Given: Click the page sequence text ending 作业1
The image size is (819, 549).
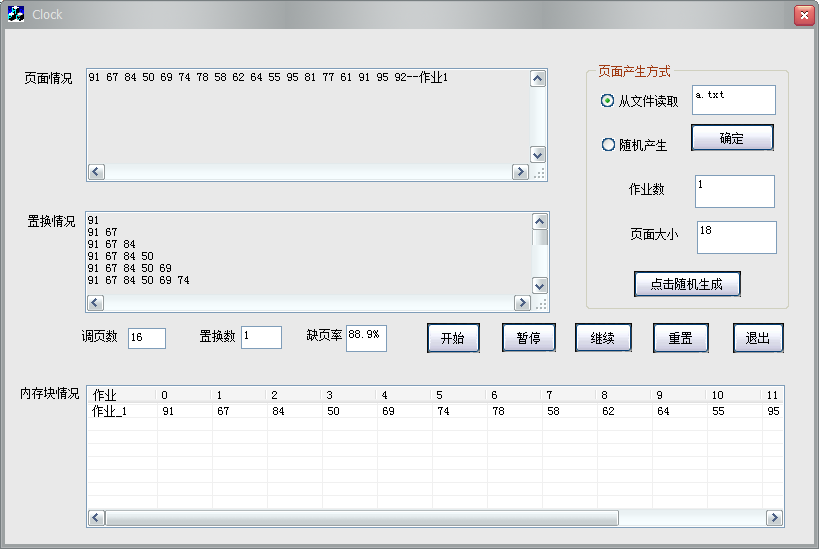Looking at the screenshot, I should point(268,77).
